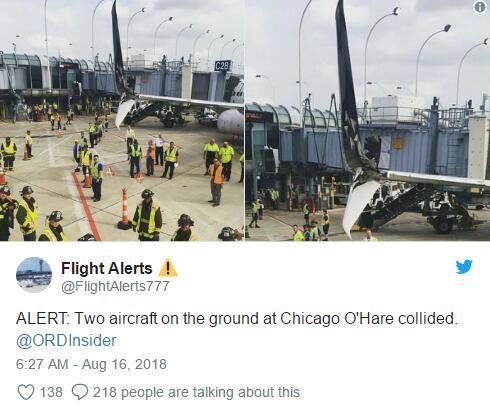This screenshot has height=409, width=490.
Task: Click the firefighters in the left photo foreground
Action: point(93,217)
